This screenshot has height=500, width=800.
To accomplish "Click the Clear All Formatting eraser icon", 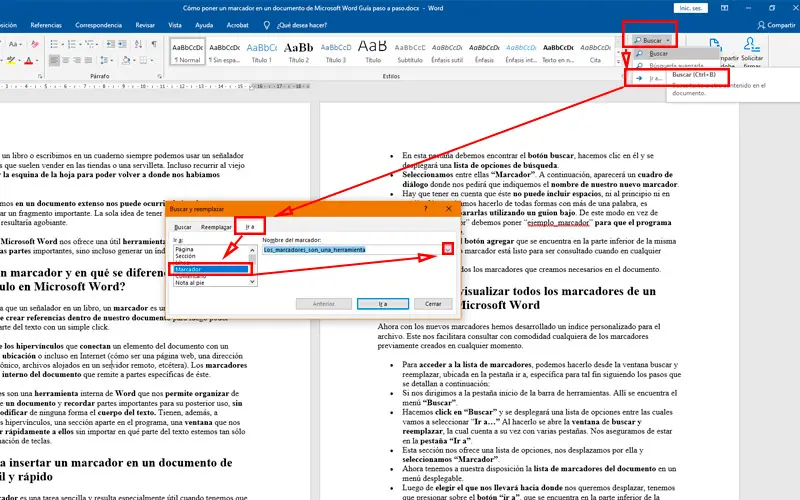I will coord(35,44).
